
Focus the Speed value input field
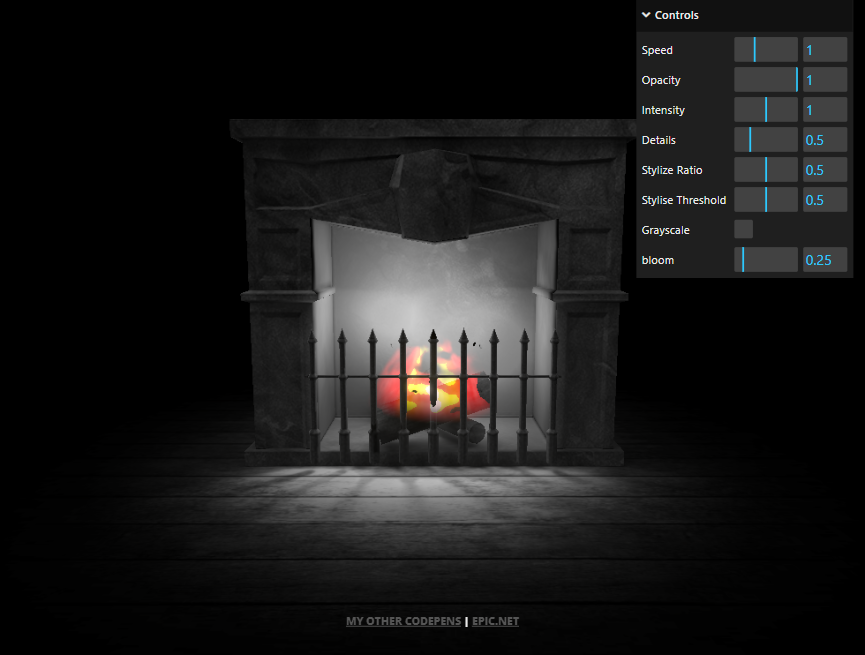point(825,50)
